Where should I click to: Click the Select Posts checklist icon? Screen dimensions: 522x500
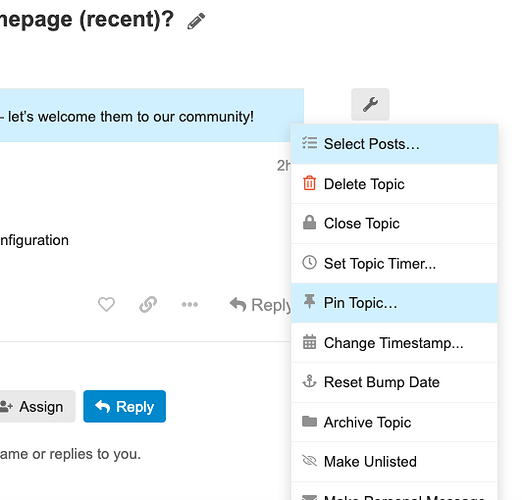click(x=309, y=143)
